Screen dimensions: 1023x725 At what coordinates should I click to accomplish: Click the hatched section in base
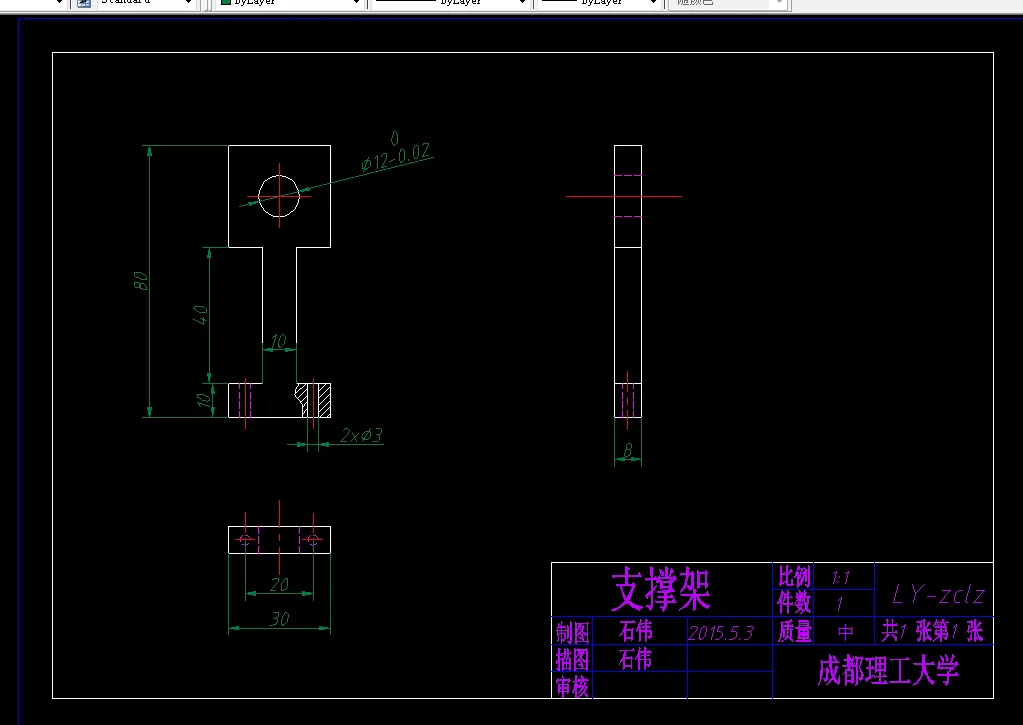324,400
